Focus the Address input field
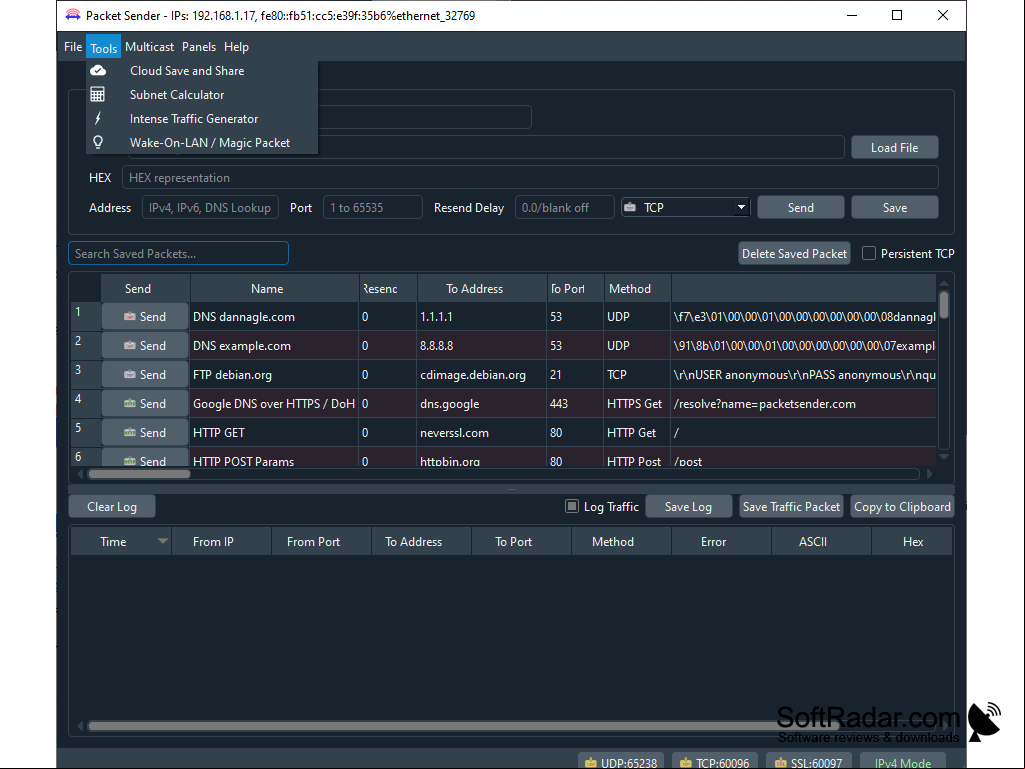 (210, 208)
